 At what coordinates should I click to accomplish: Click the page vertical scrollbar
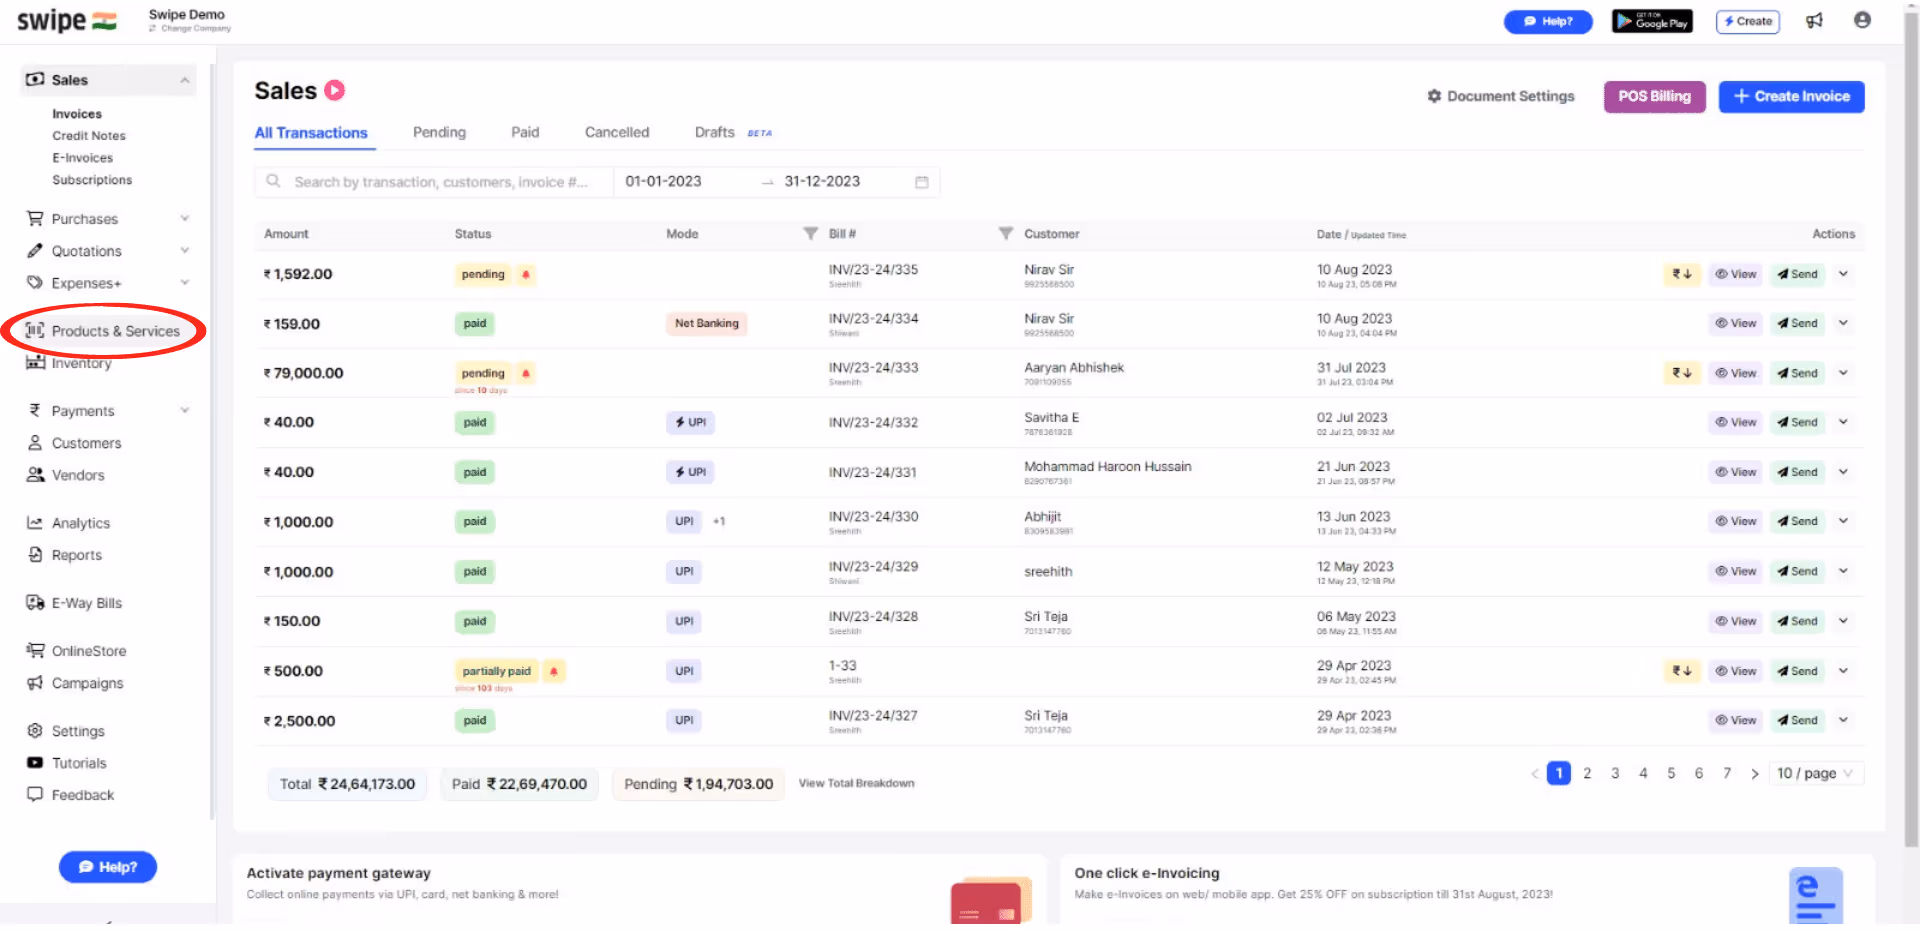(1911, 430)
